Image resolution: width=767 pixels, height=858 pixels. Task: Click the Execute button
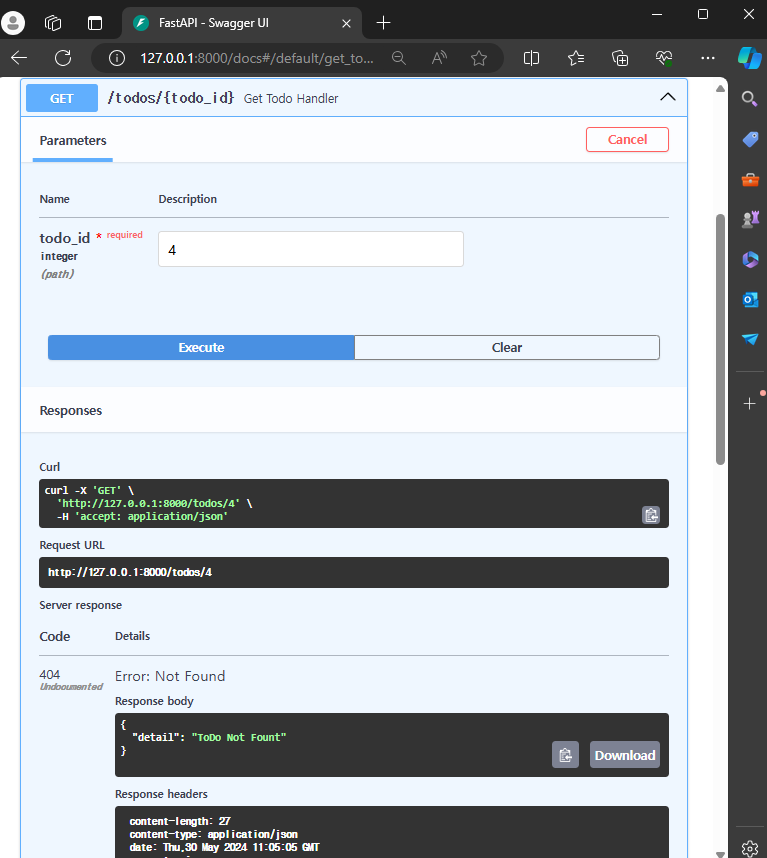pyautogui.click(x=201, y=347)
